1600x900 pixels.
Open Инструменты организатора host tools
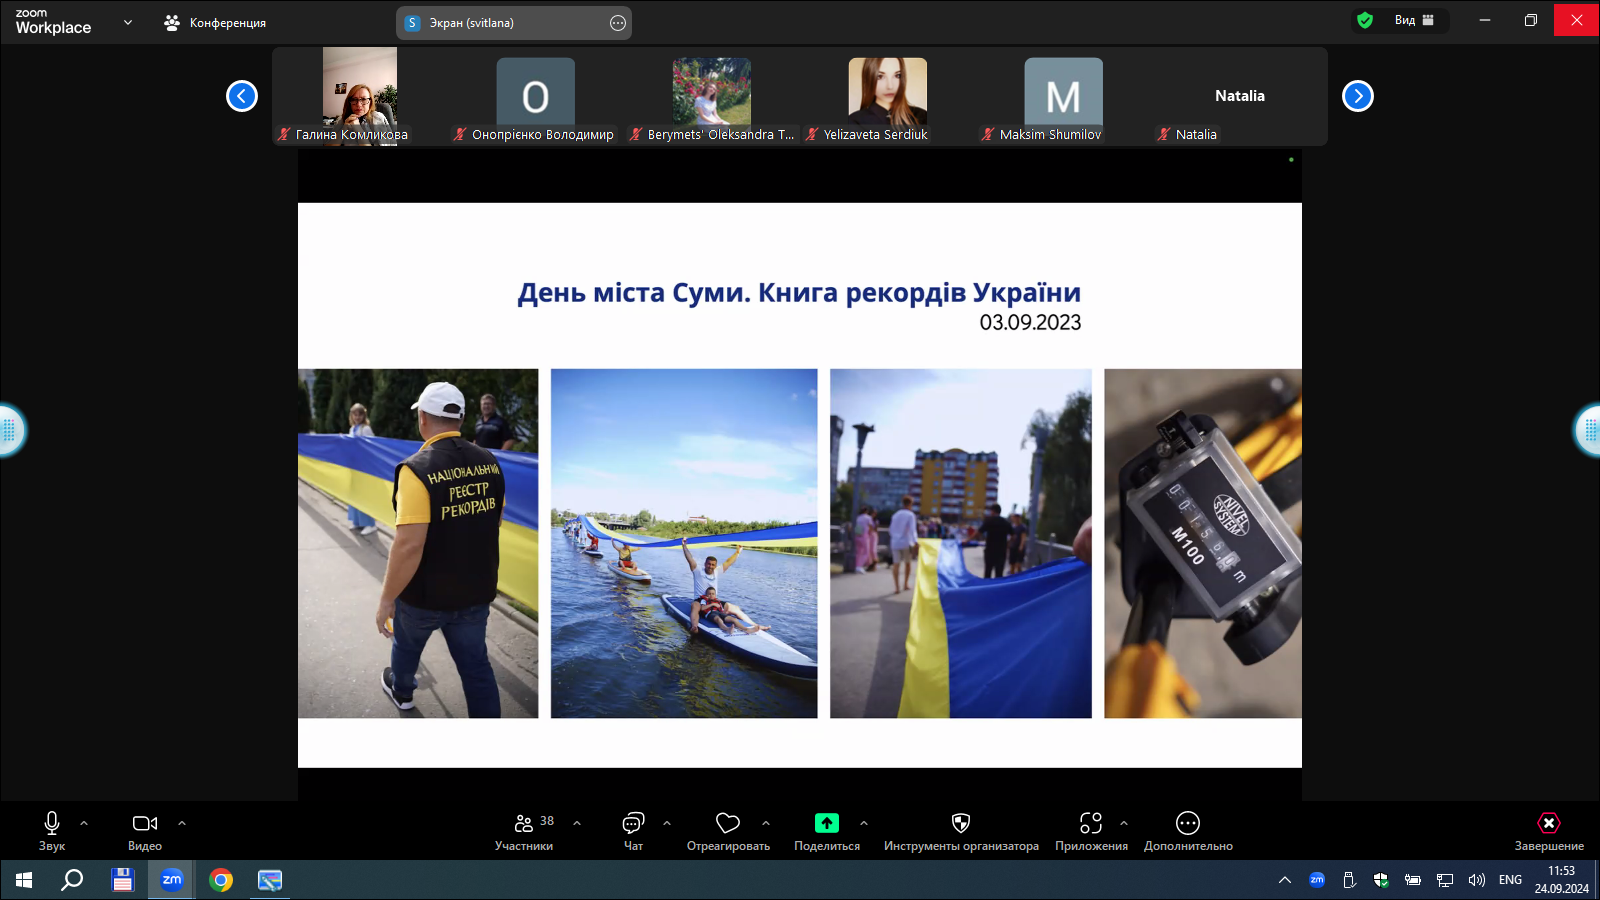pos(960,824)
